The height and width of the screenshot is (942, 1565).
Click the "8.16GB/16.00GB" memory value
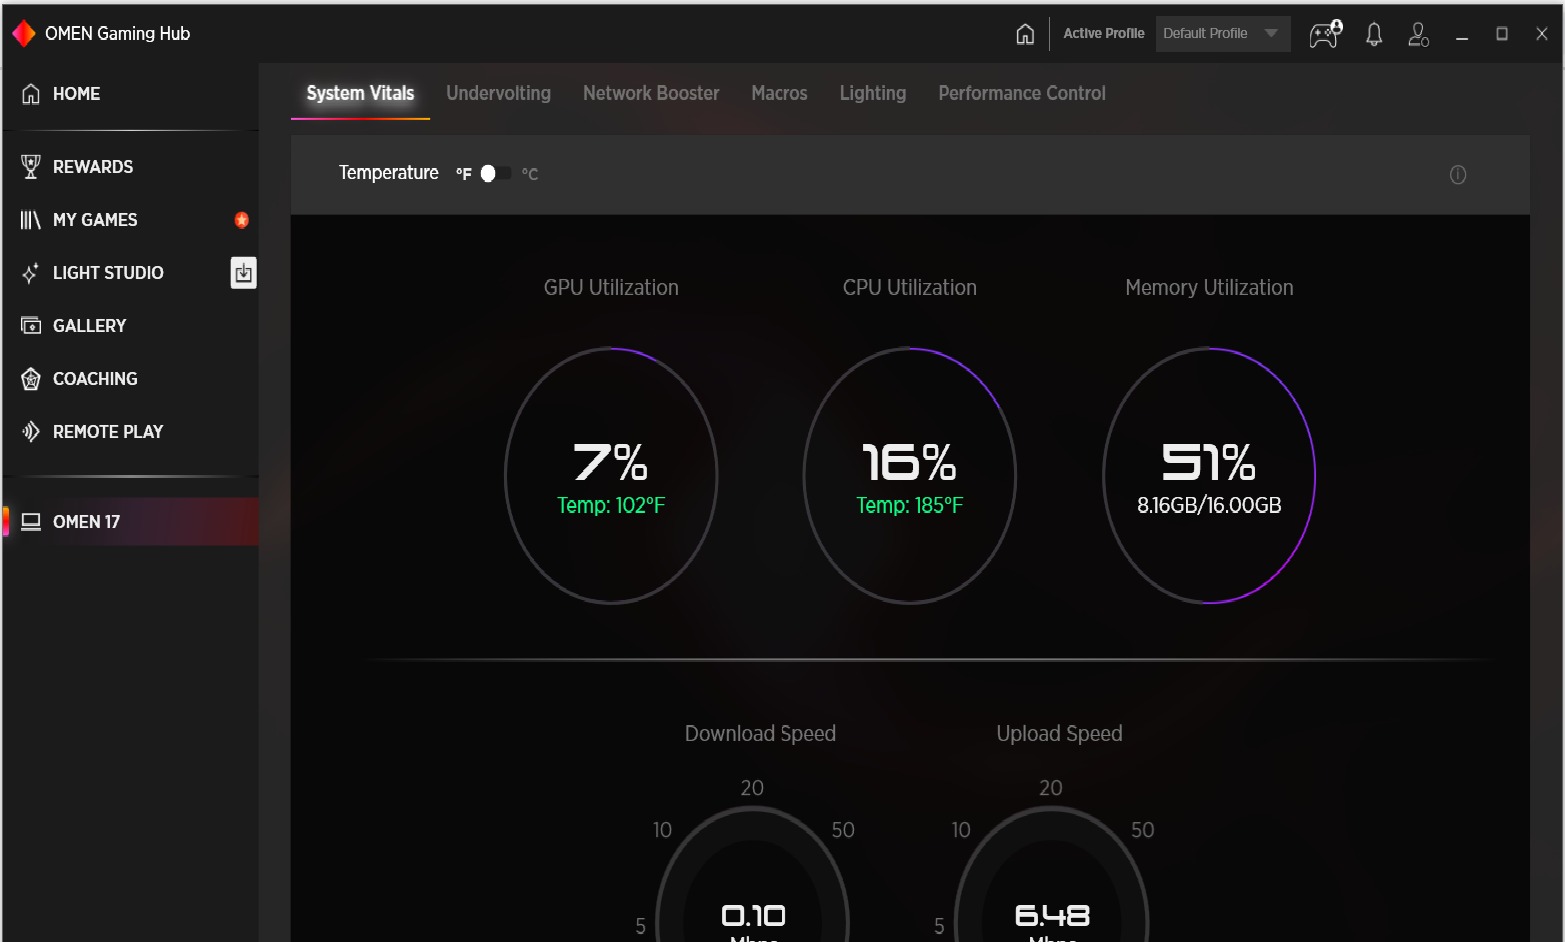1209,506
